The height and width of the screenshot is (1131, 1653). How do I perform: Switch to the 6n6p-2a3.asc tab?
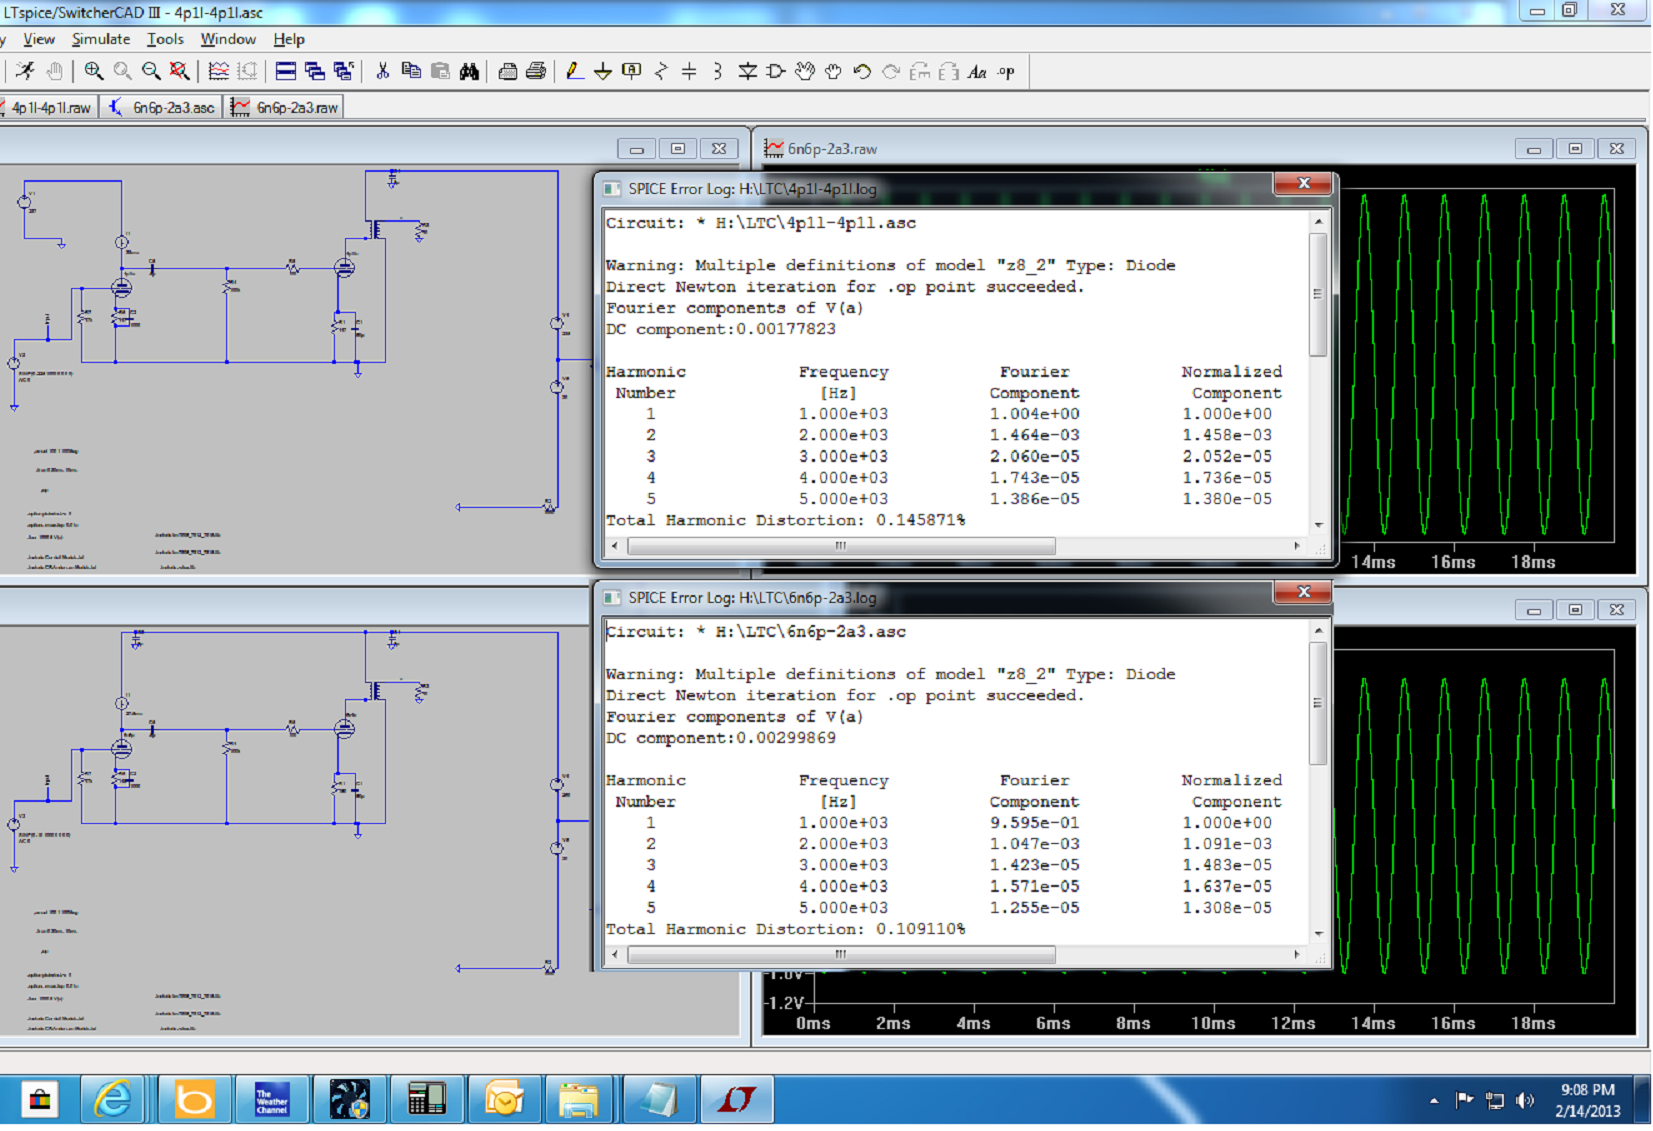point(162,107)
